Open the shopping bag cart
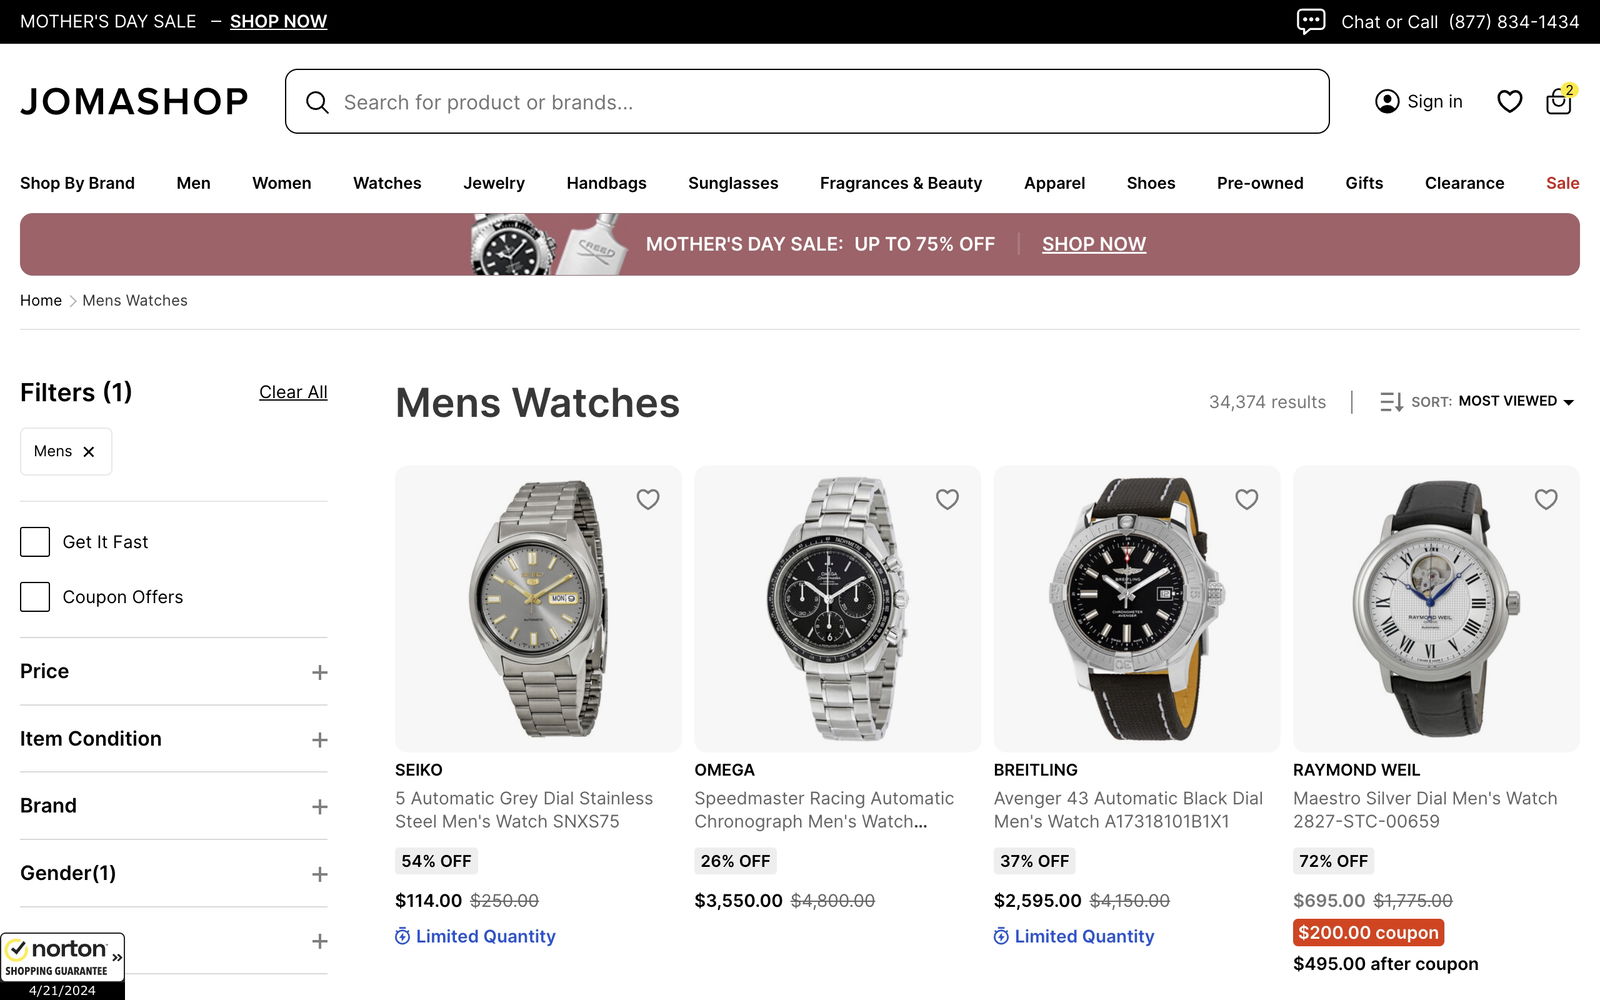Viewport: 1600px width, 1000px height. click(x=1559, y=100)
